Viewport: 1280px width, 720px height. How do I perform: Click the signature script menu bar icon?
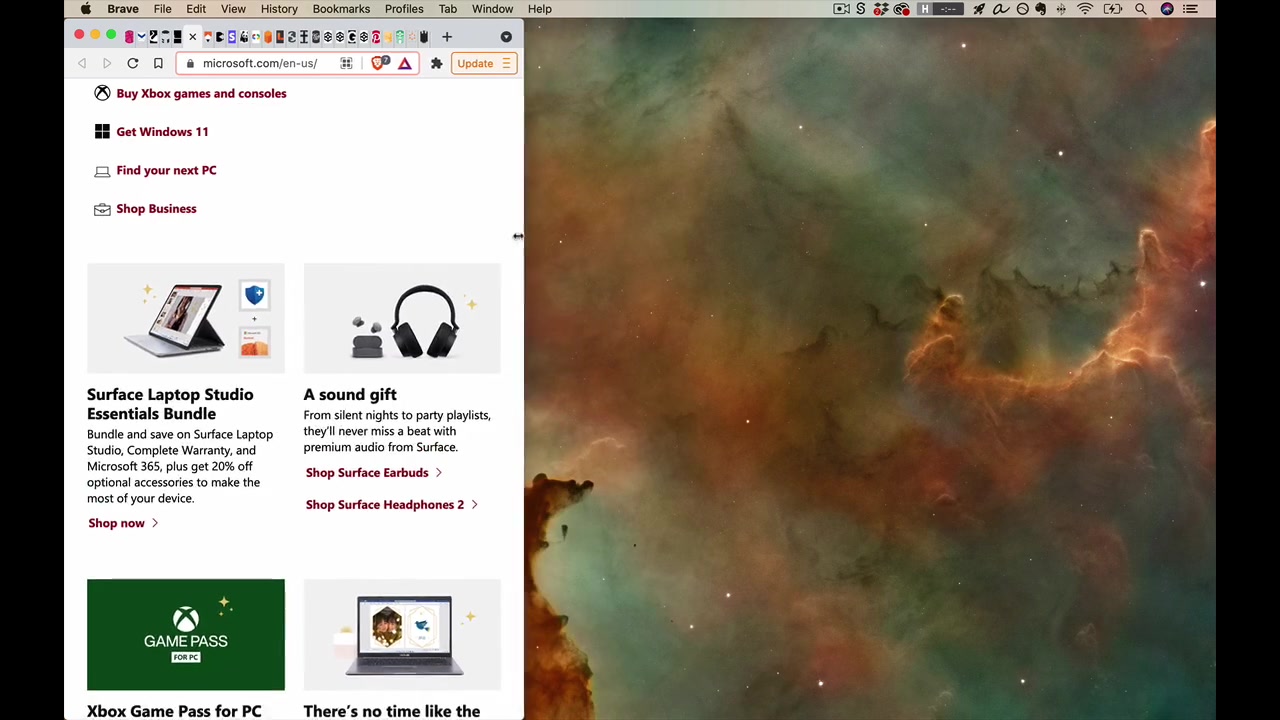1001,9
